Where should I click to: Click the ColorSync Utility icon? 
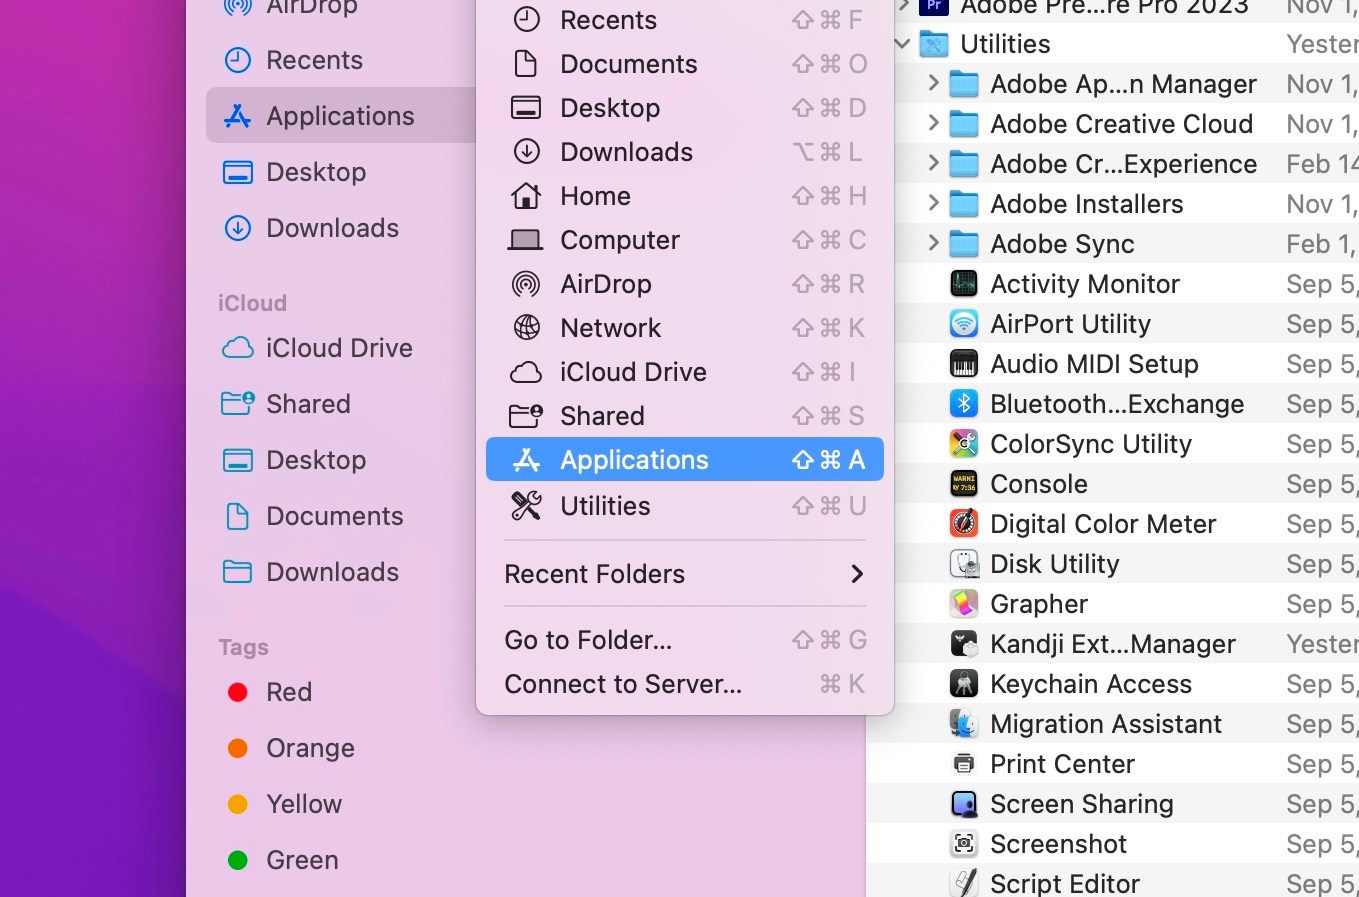(x=963, y=444)
